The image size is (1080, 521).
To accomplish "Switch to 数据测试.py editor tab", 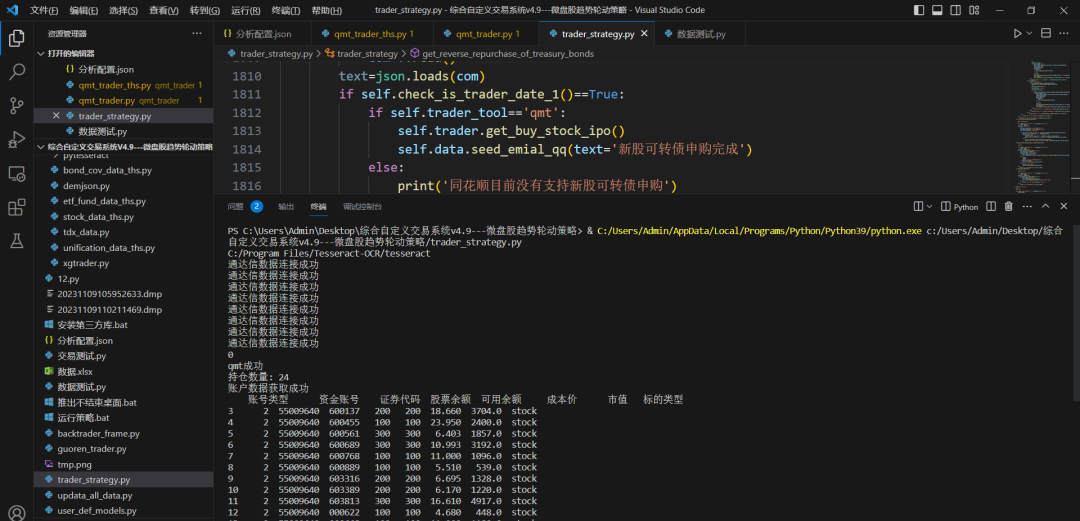I will 700,34.
